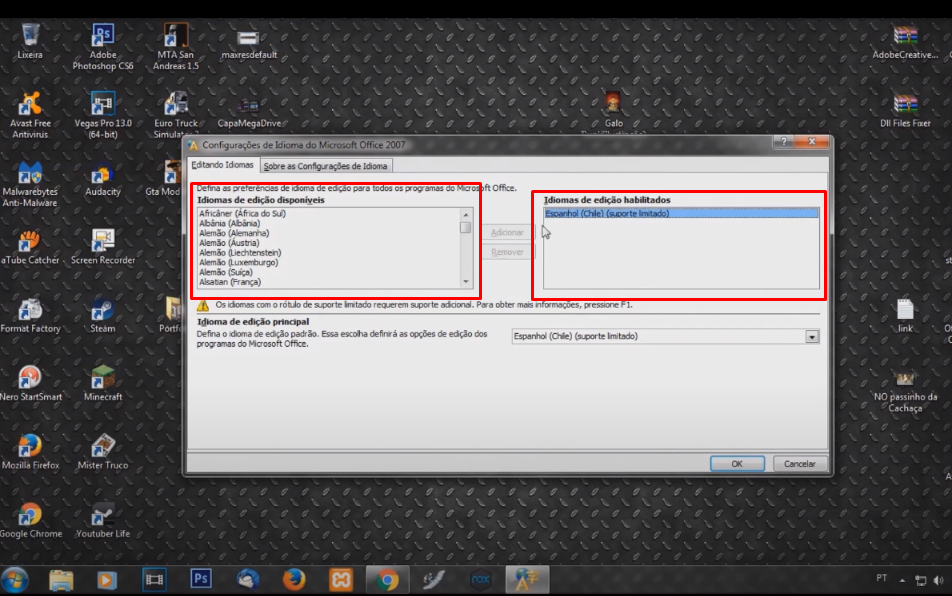Open Format Factory desktop shortcut
The width and height of the screenshot is (952, 596).
[x=30, y=316]
